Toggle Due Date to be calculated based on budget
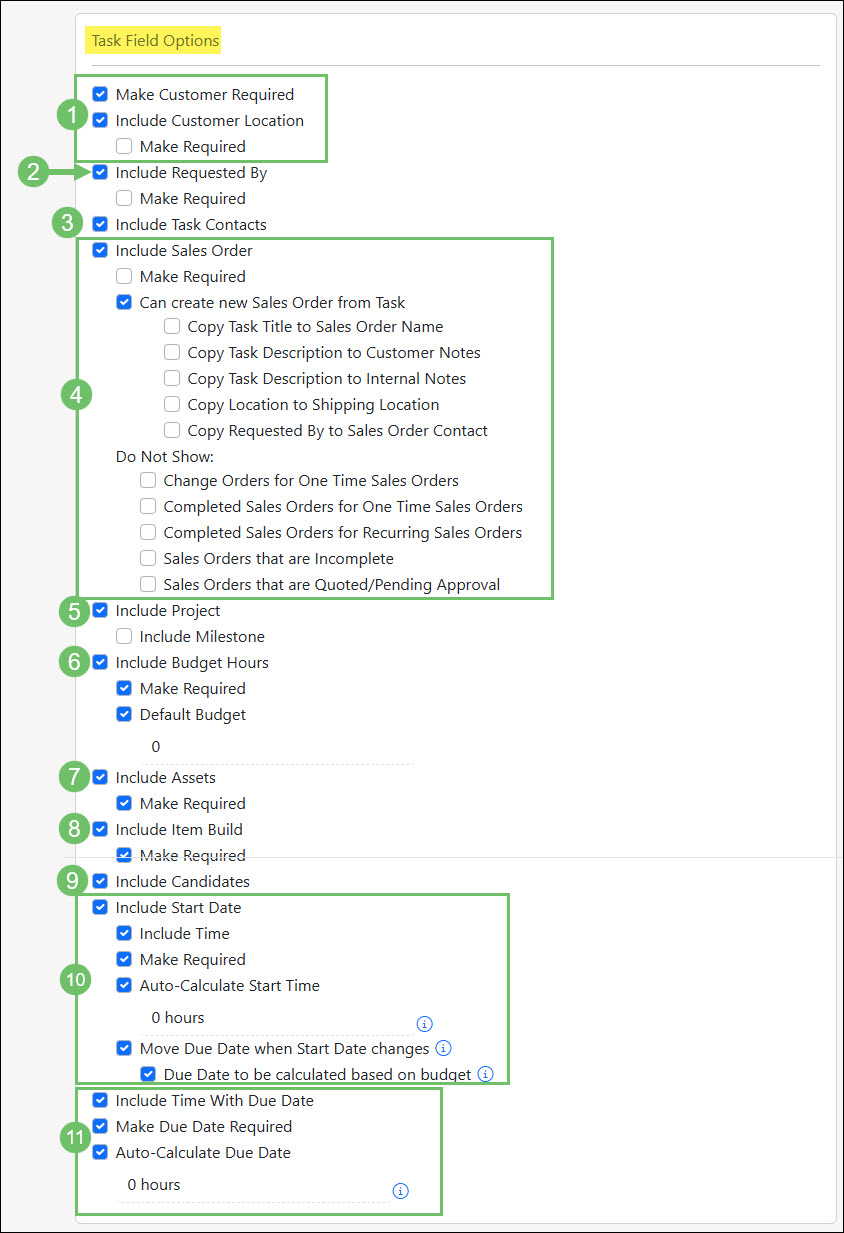Viewport: 844px width, 1233px height. [x=148, y=1074]
